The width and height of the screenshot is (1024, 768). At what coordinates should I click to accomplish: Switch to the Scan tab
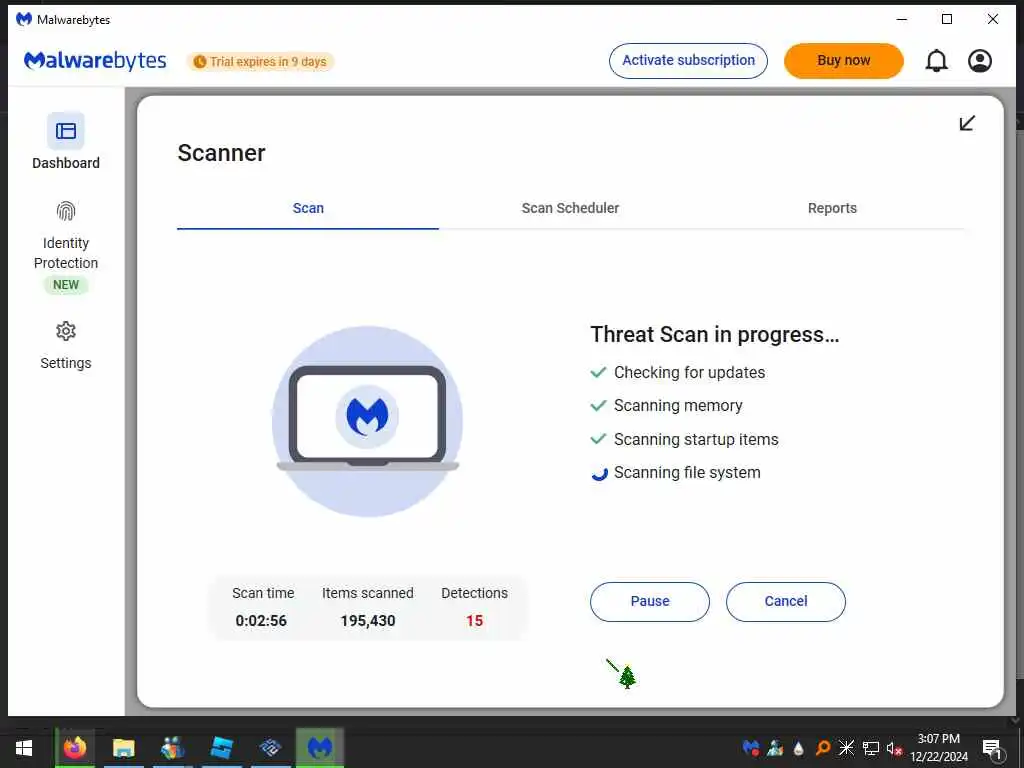308,208
